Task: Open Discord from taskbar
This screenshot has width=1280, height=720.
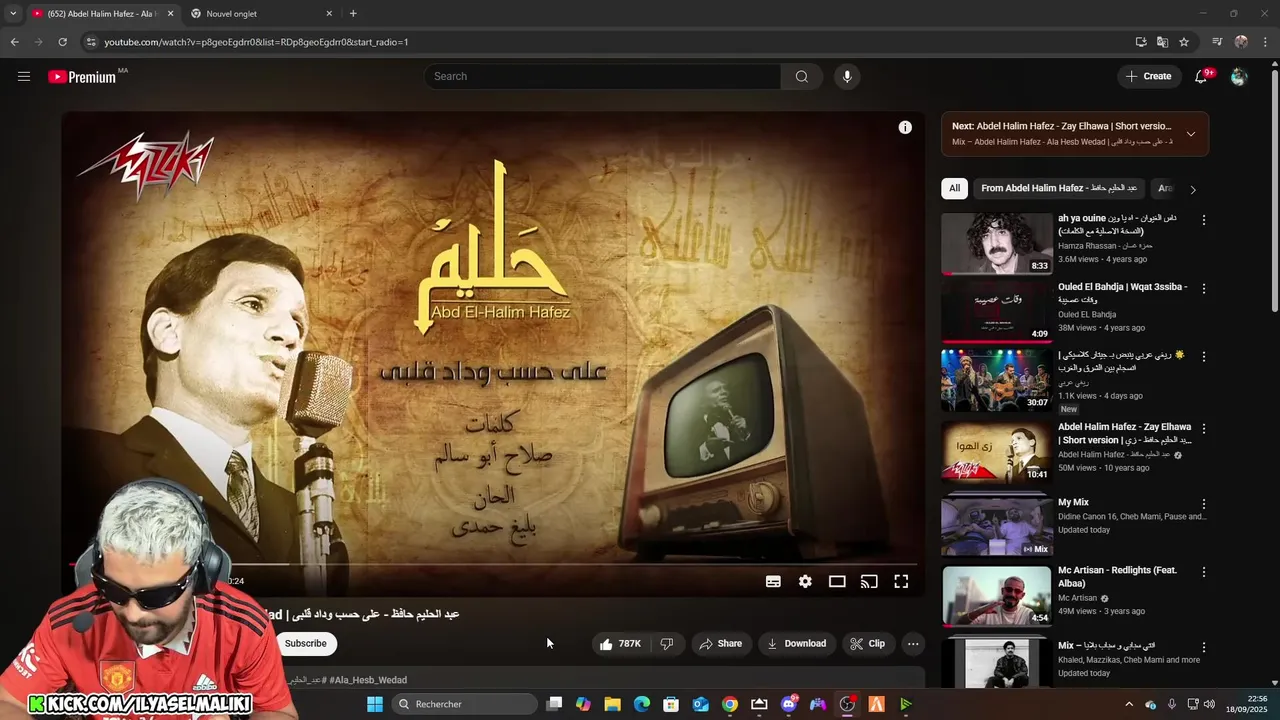Action: point(789,704)
